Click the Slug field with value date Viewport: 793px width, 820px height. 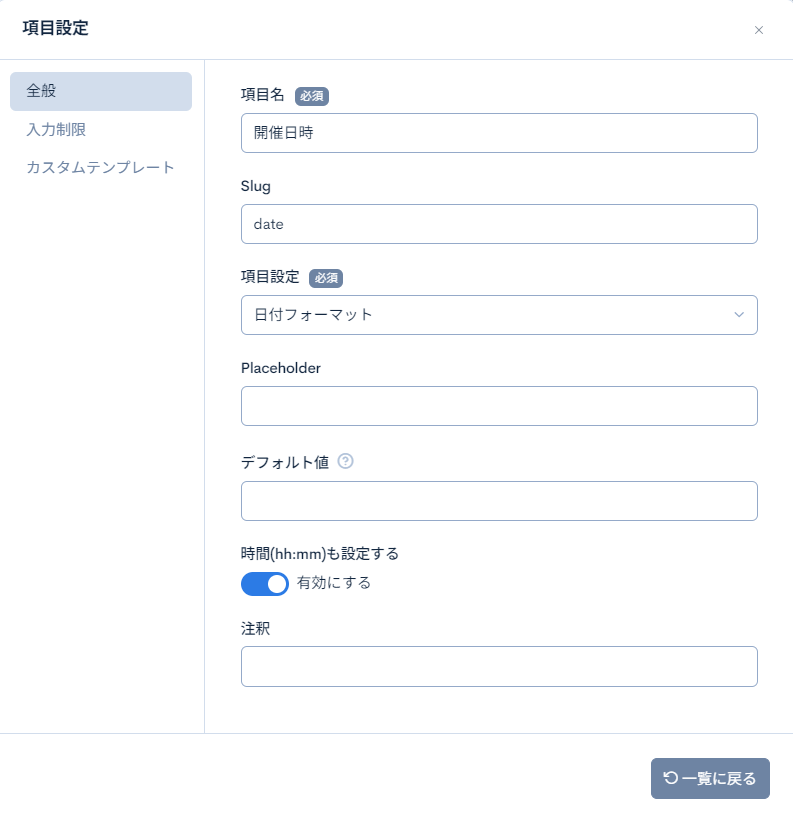(498, 224)
